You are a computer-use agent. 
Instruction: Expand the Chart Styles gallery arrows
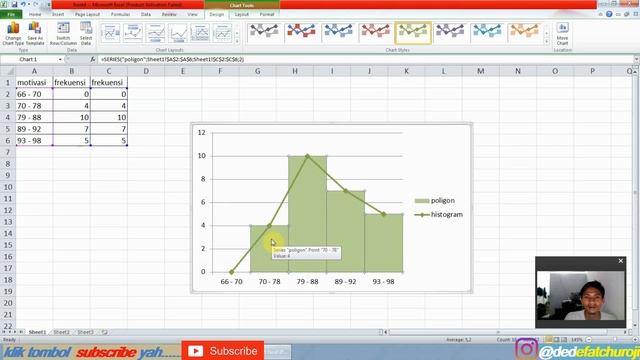click(547, 41)
